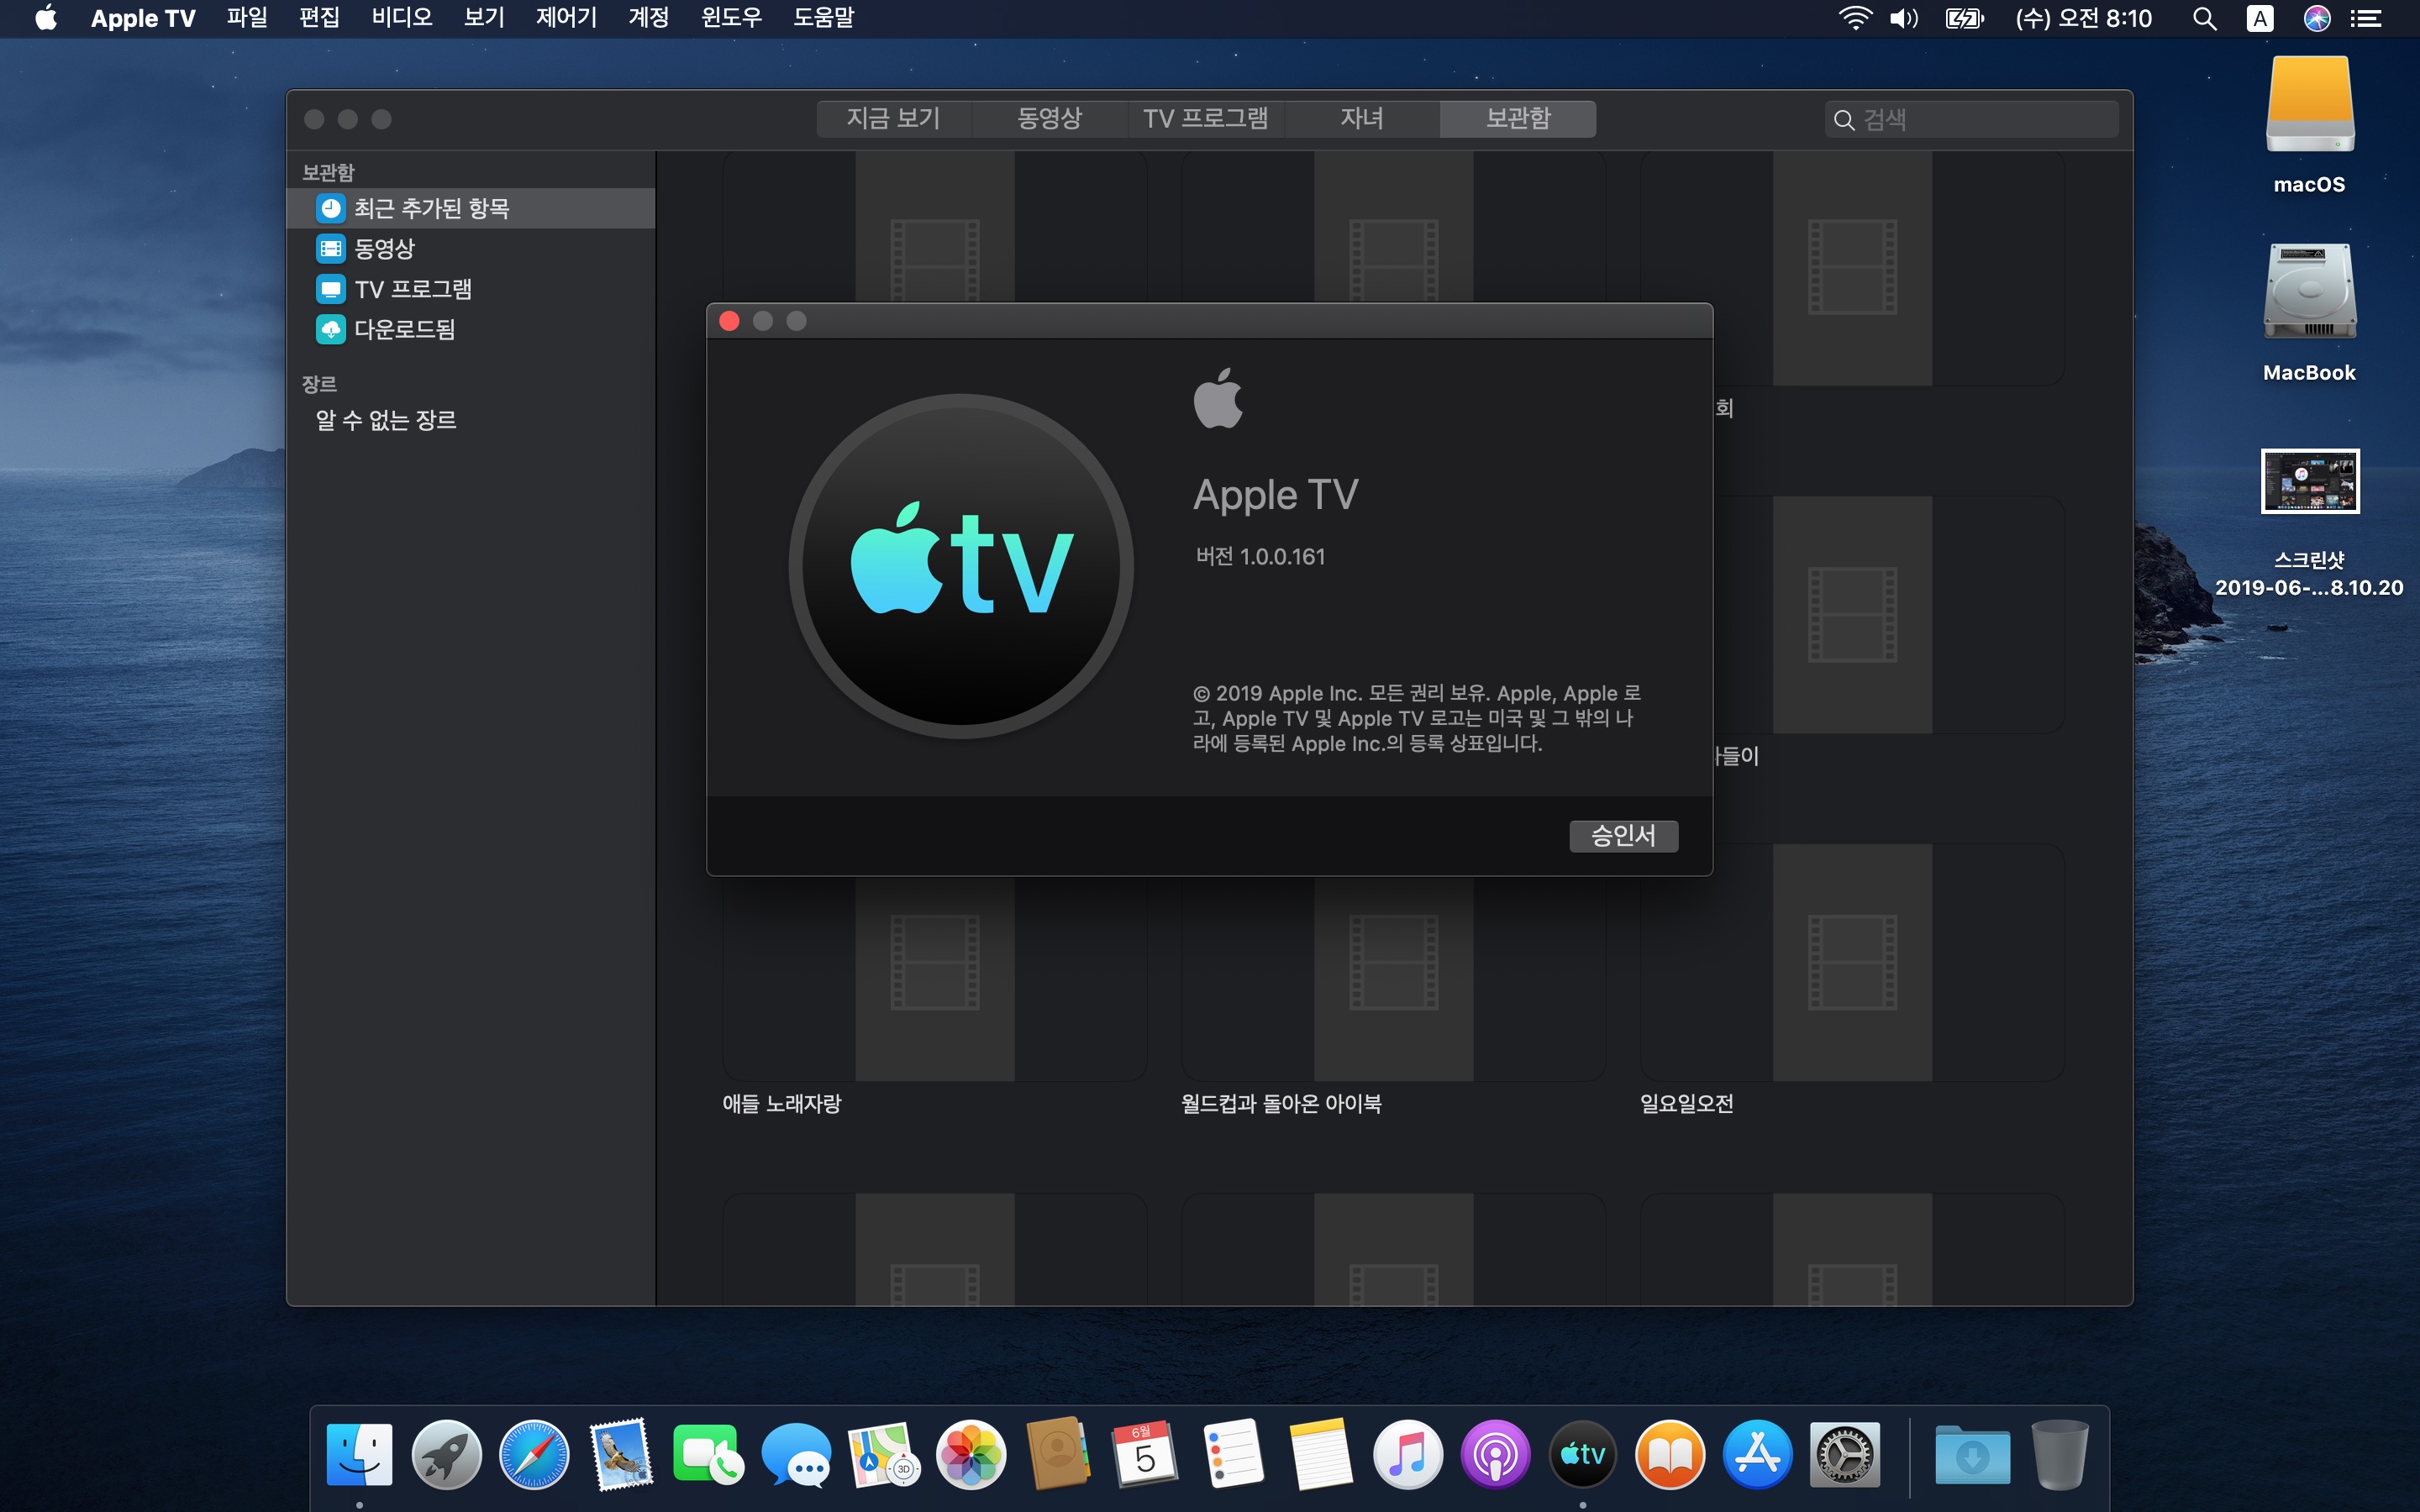Open Trash in the Dock
This screenshot has height=1512, width=2420.
click(x=2059, y=1454)
